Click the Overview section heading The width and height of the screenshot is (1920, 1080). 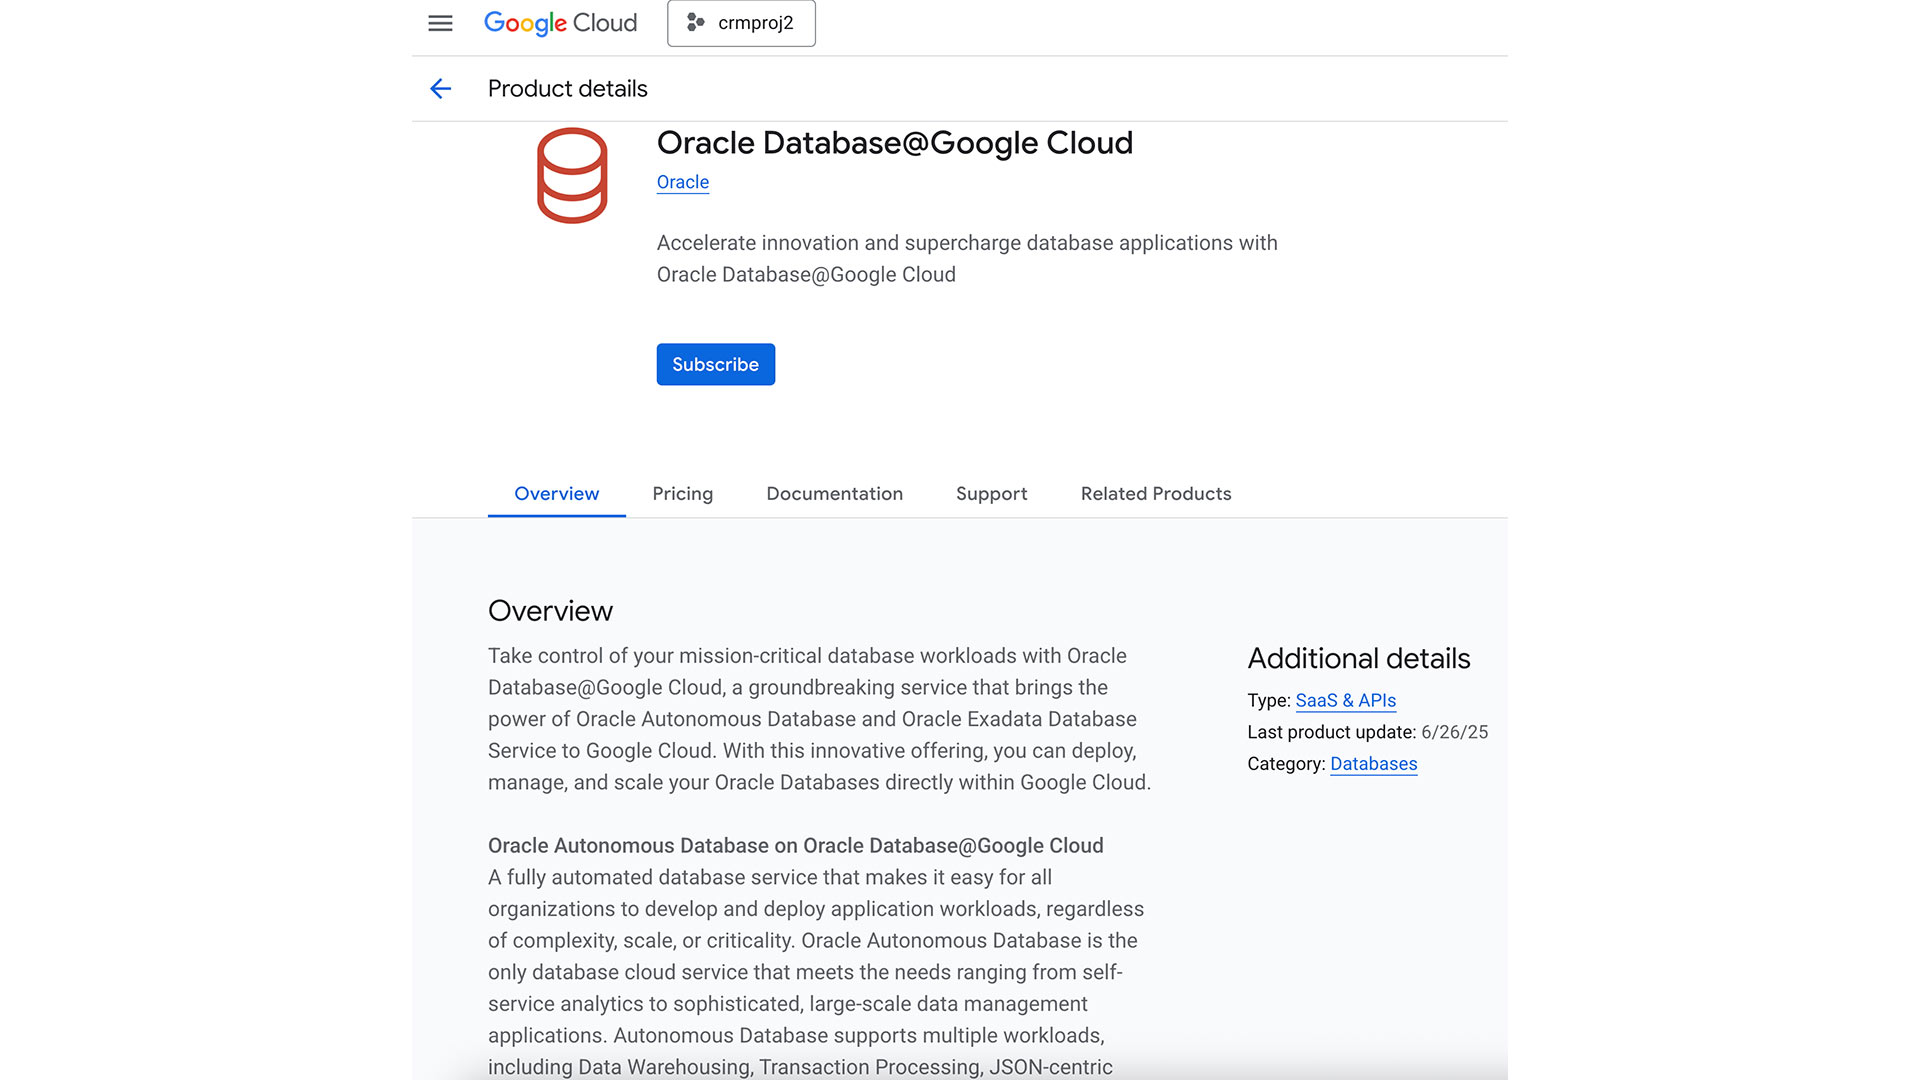(549, 610)
